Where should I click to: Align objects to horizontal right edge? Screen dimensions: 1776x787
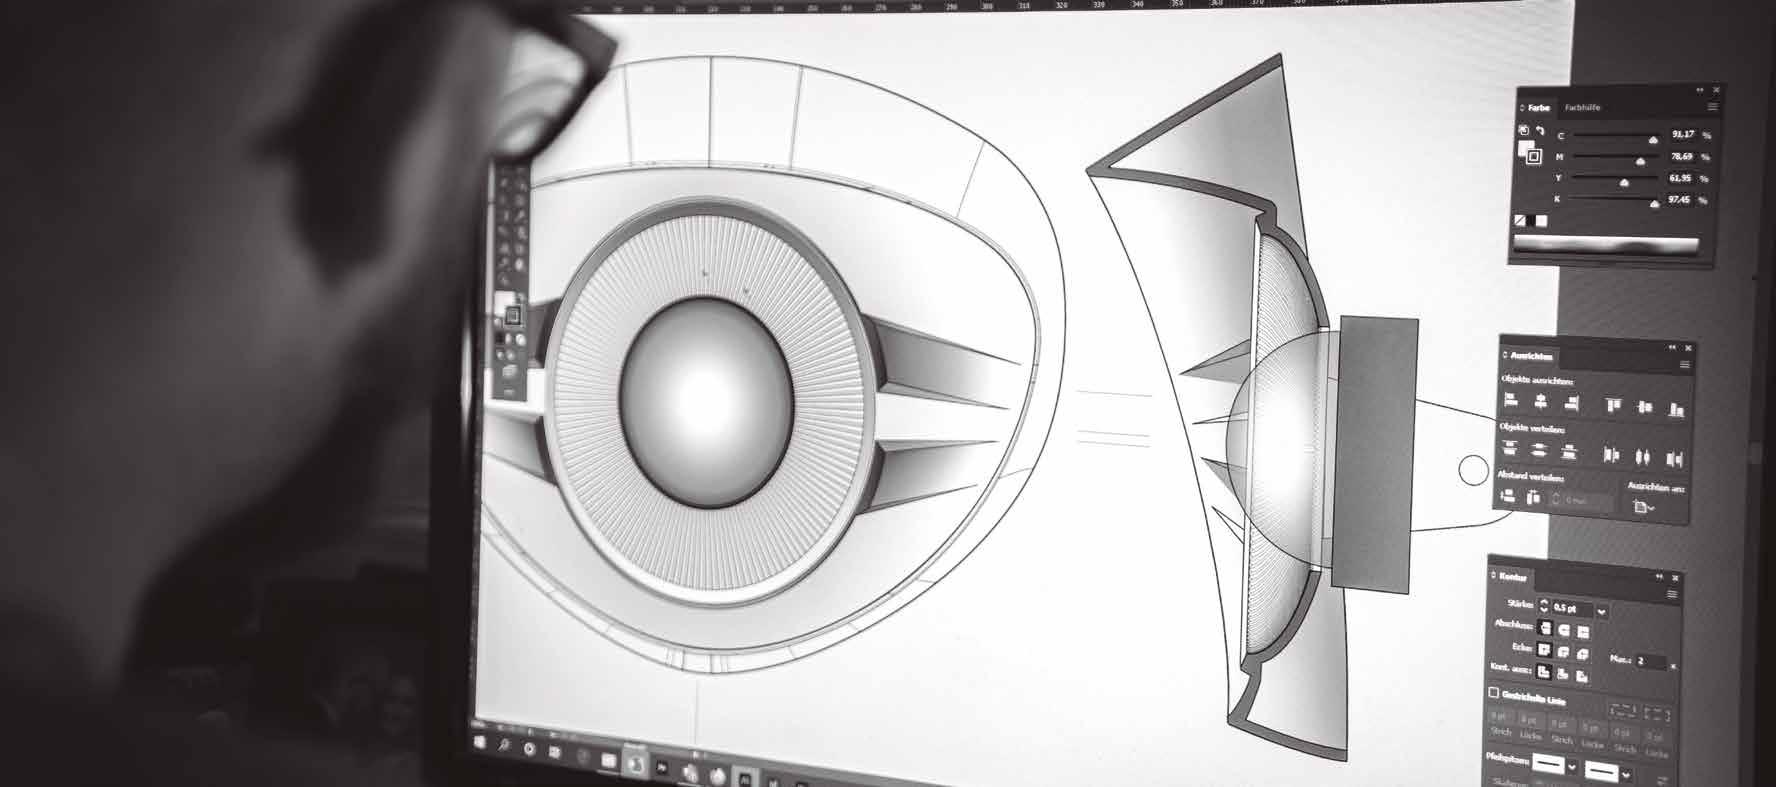click(1572, 403)
